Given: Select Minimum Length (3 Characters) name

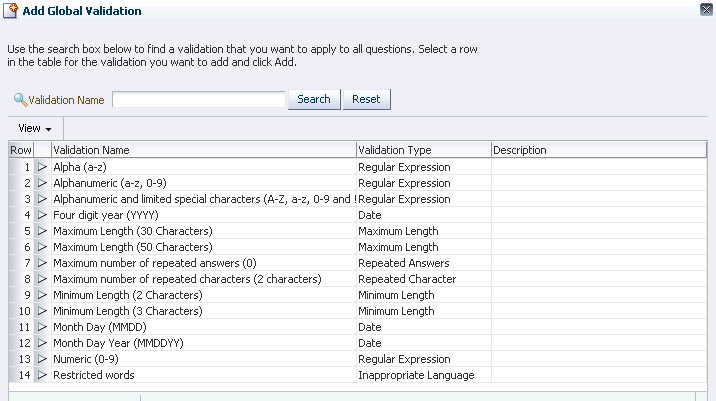Looking at the screenshot, I should 128,311.
